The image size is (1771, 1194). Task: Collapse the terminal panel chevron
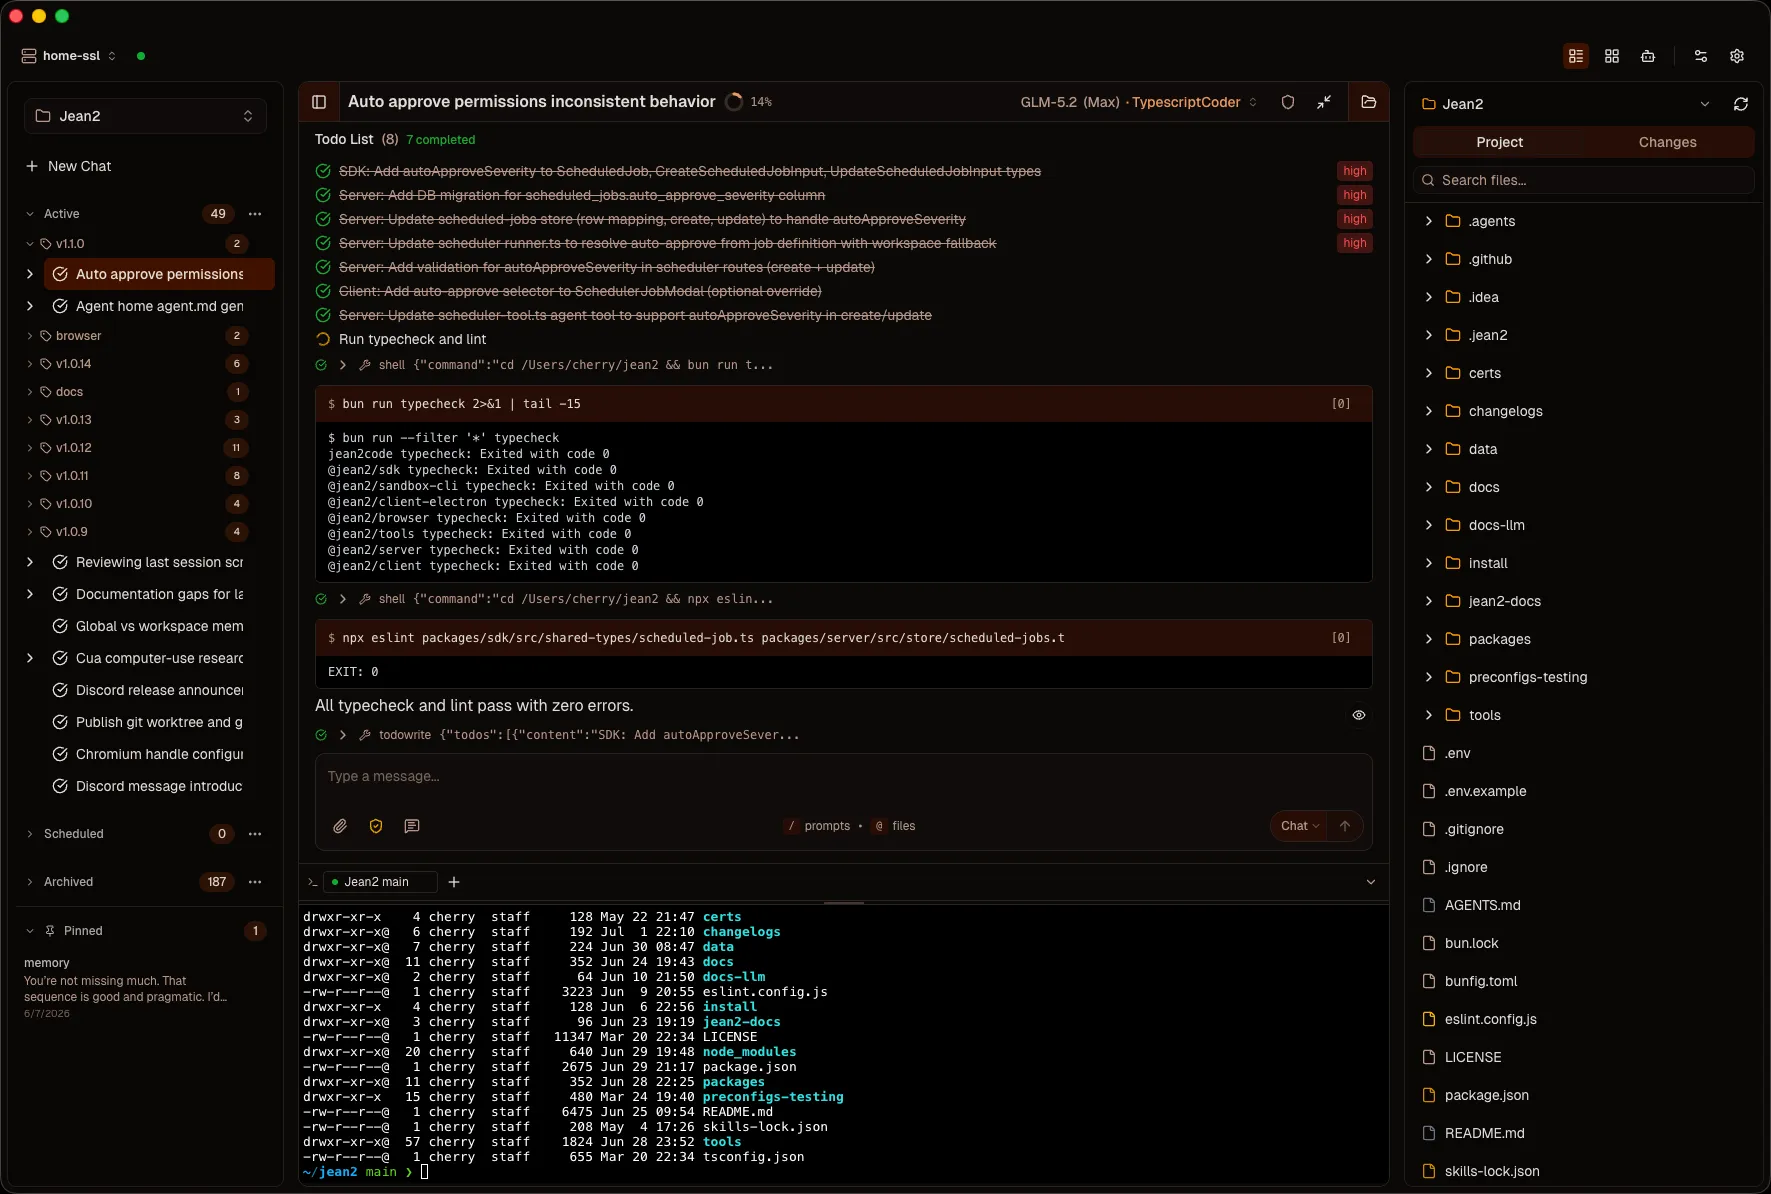(x=1371, y=882)
